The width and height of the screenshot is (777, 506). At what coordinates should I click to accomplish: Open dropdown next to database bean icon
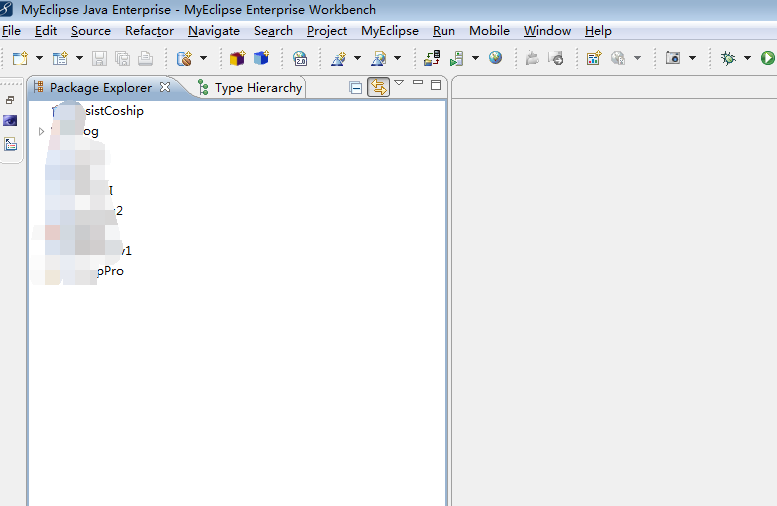pyautogui.click(x=203, y=58)
